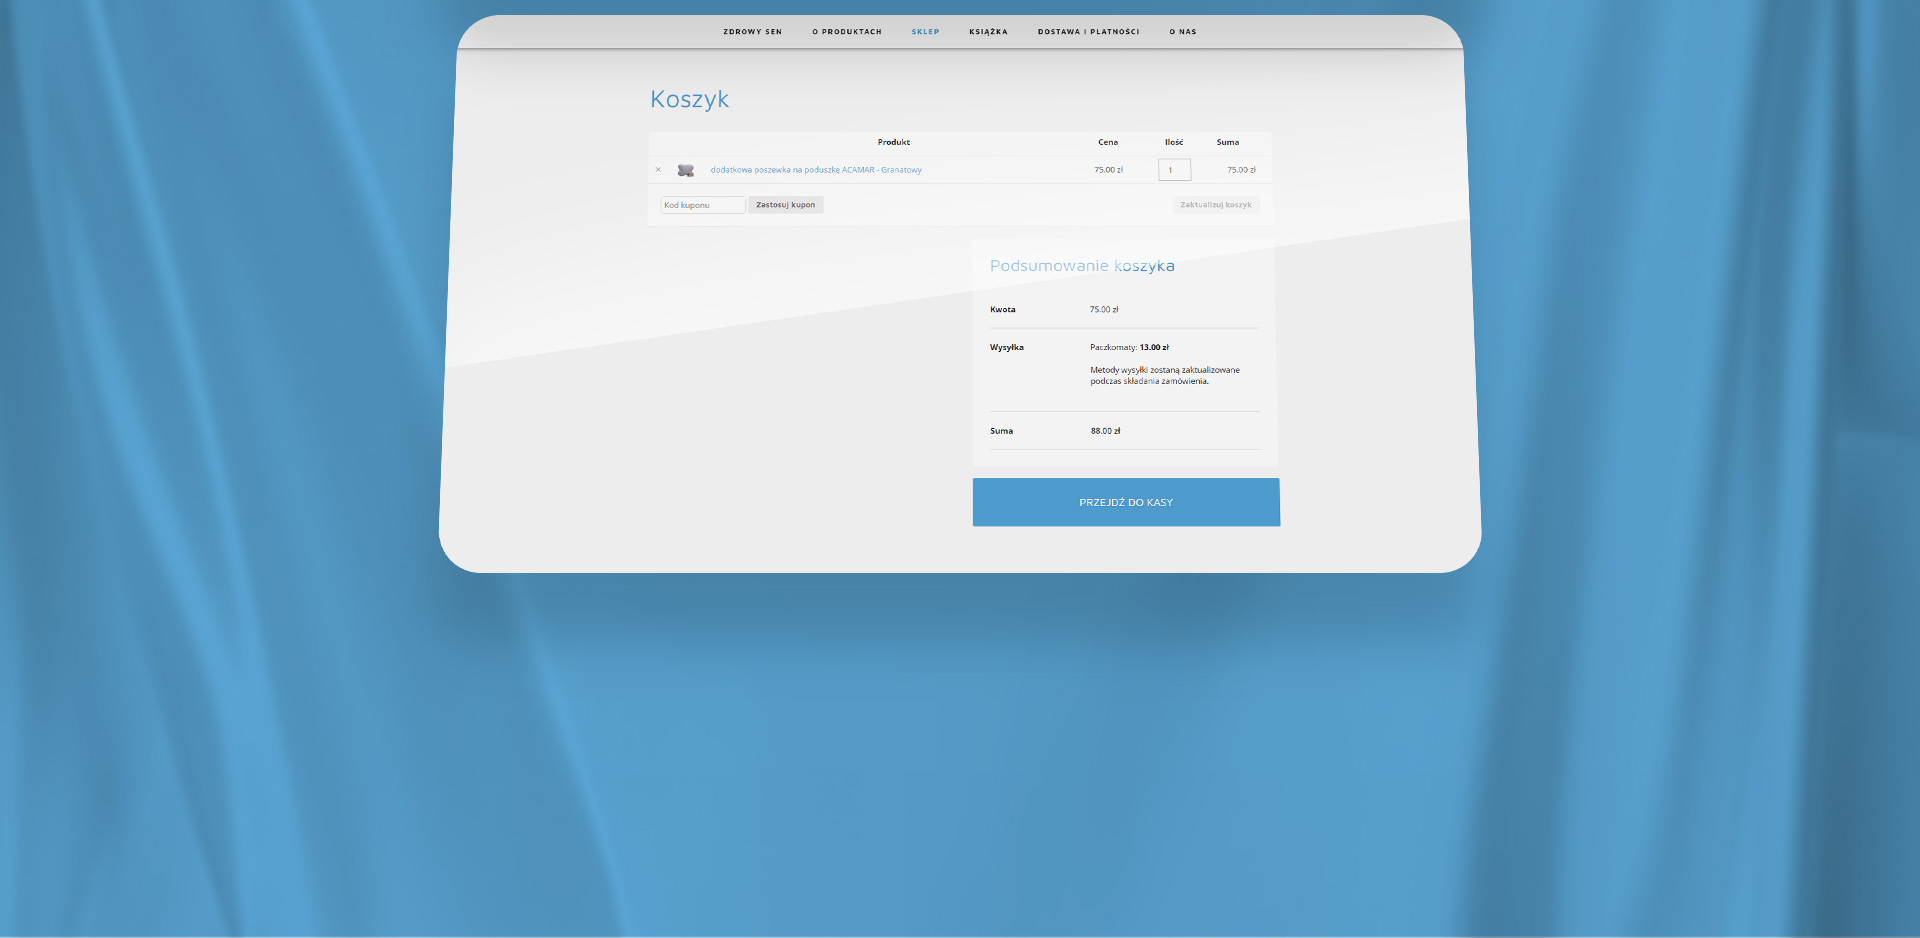The width and height of the screenshot is (1920, 938).
Task: Navigate to the Książka page
Action: 988,32
